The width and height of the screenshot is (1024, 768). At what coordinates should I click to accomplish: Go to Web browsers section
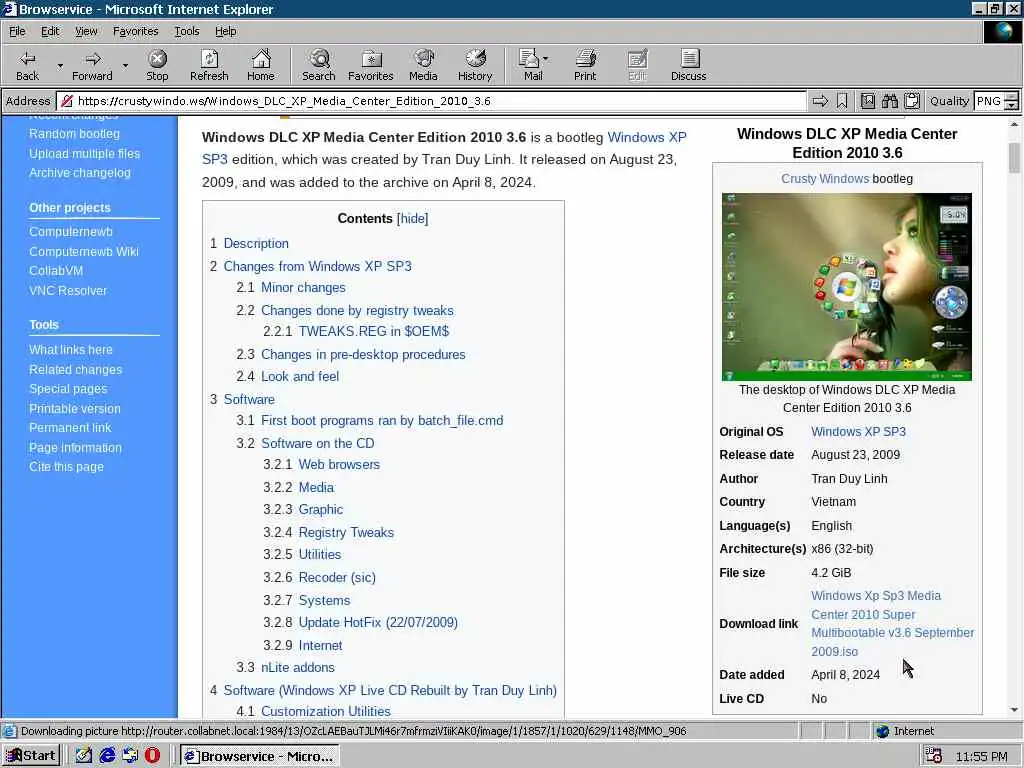339,464
